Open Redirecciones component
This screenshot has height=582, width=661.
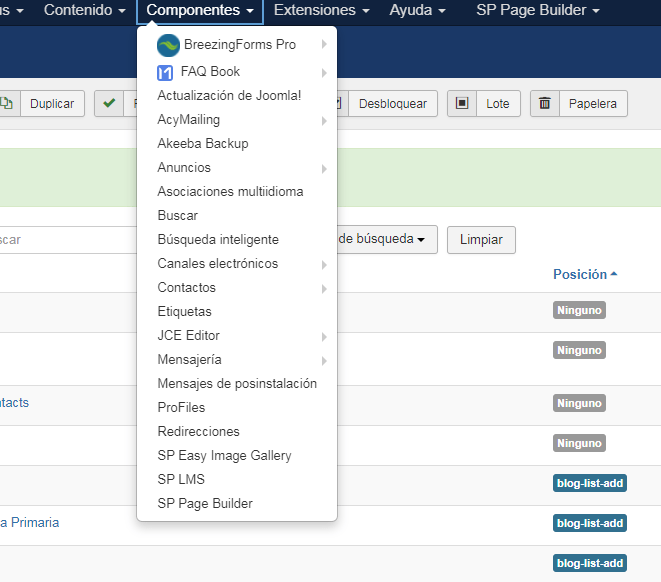point(199,432)
